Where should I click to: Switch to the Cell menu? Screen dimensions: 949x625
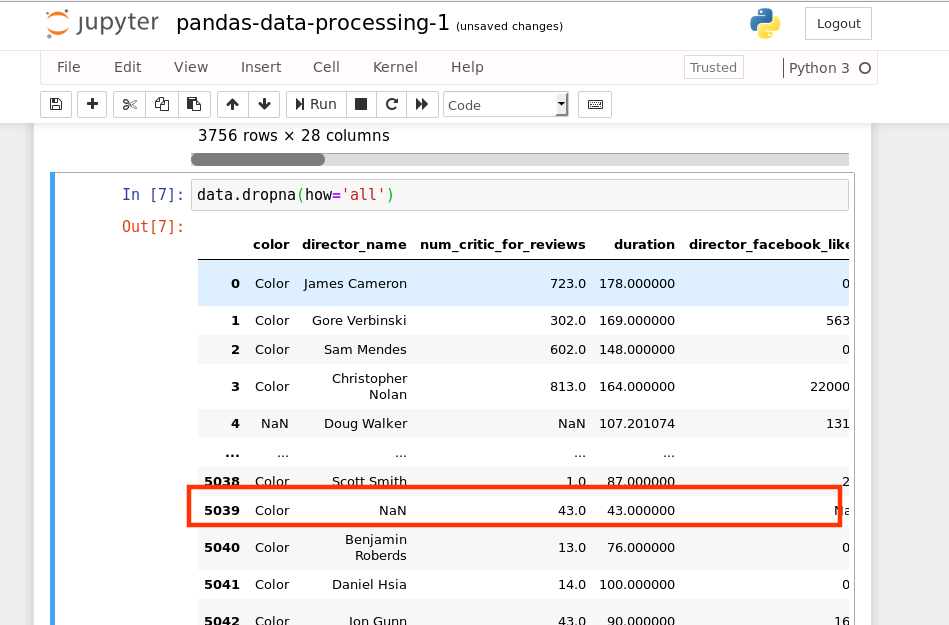coord(326,67)
